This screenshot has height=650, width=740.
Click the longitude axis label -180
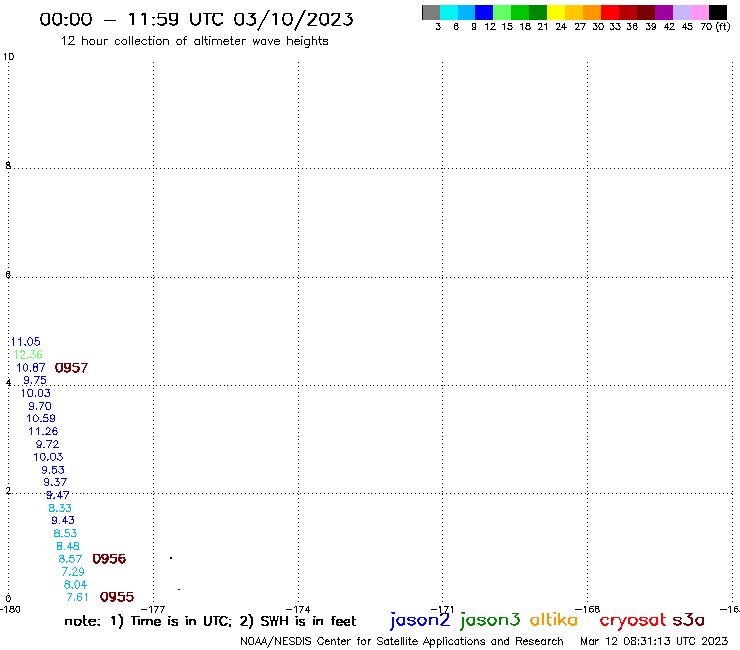point(10,609)
